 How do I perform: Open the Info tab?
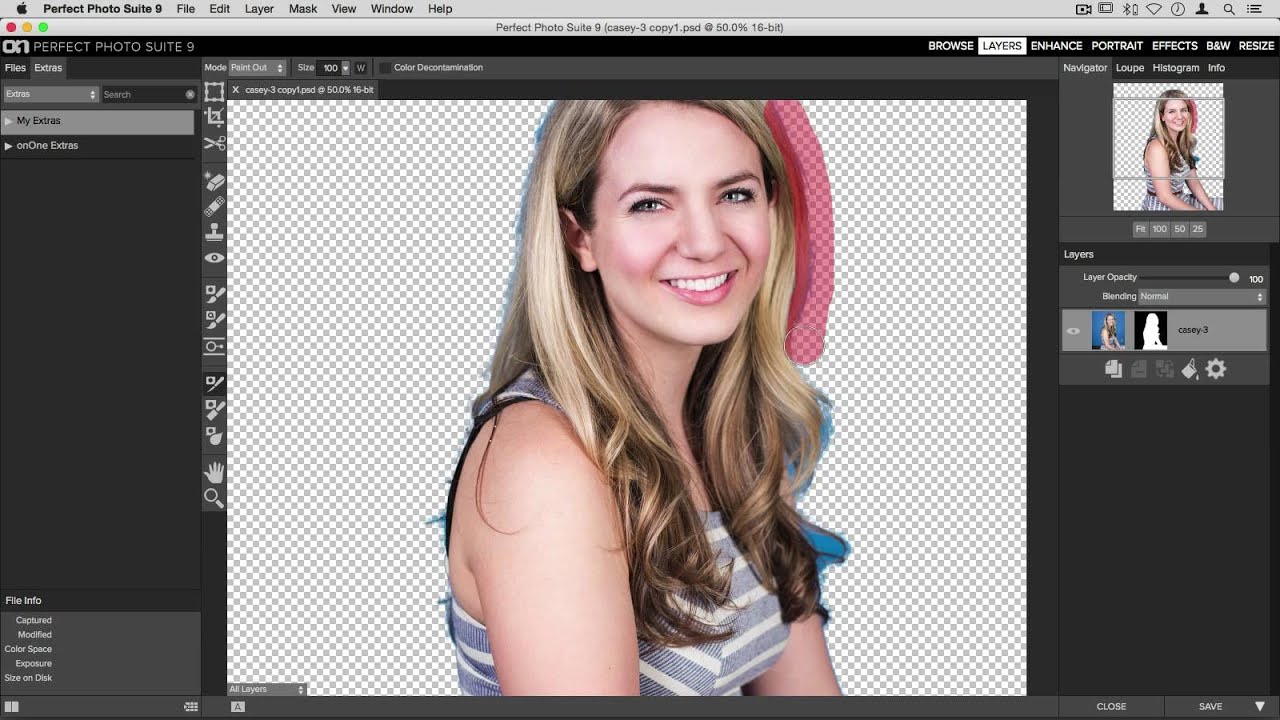(x=1216, y=68)
